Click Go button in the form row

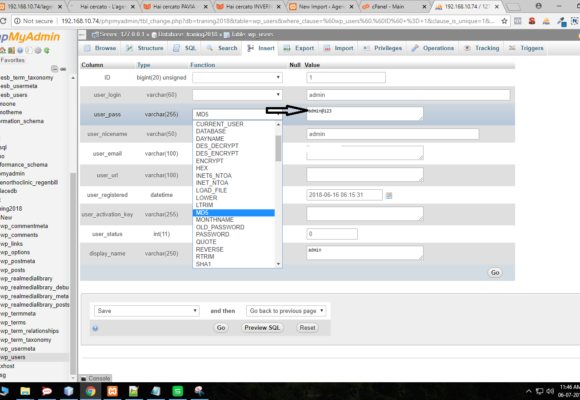(x=495, y=273)
